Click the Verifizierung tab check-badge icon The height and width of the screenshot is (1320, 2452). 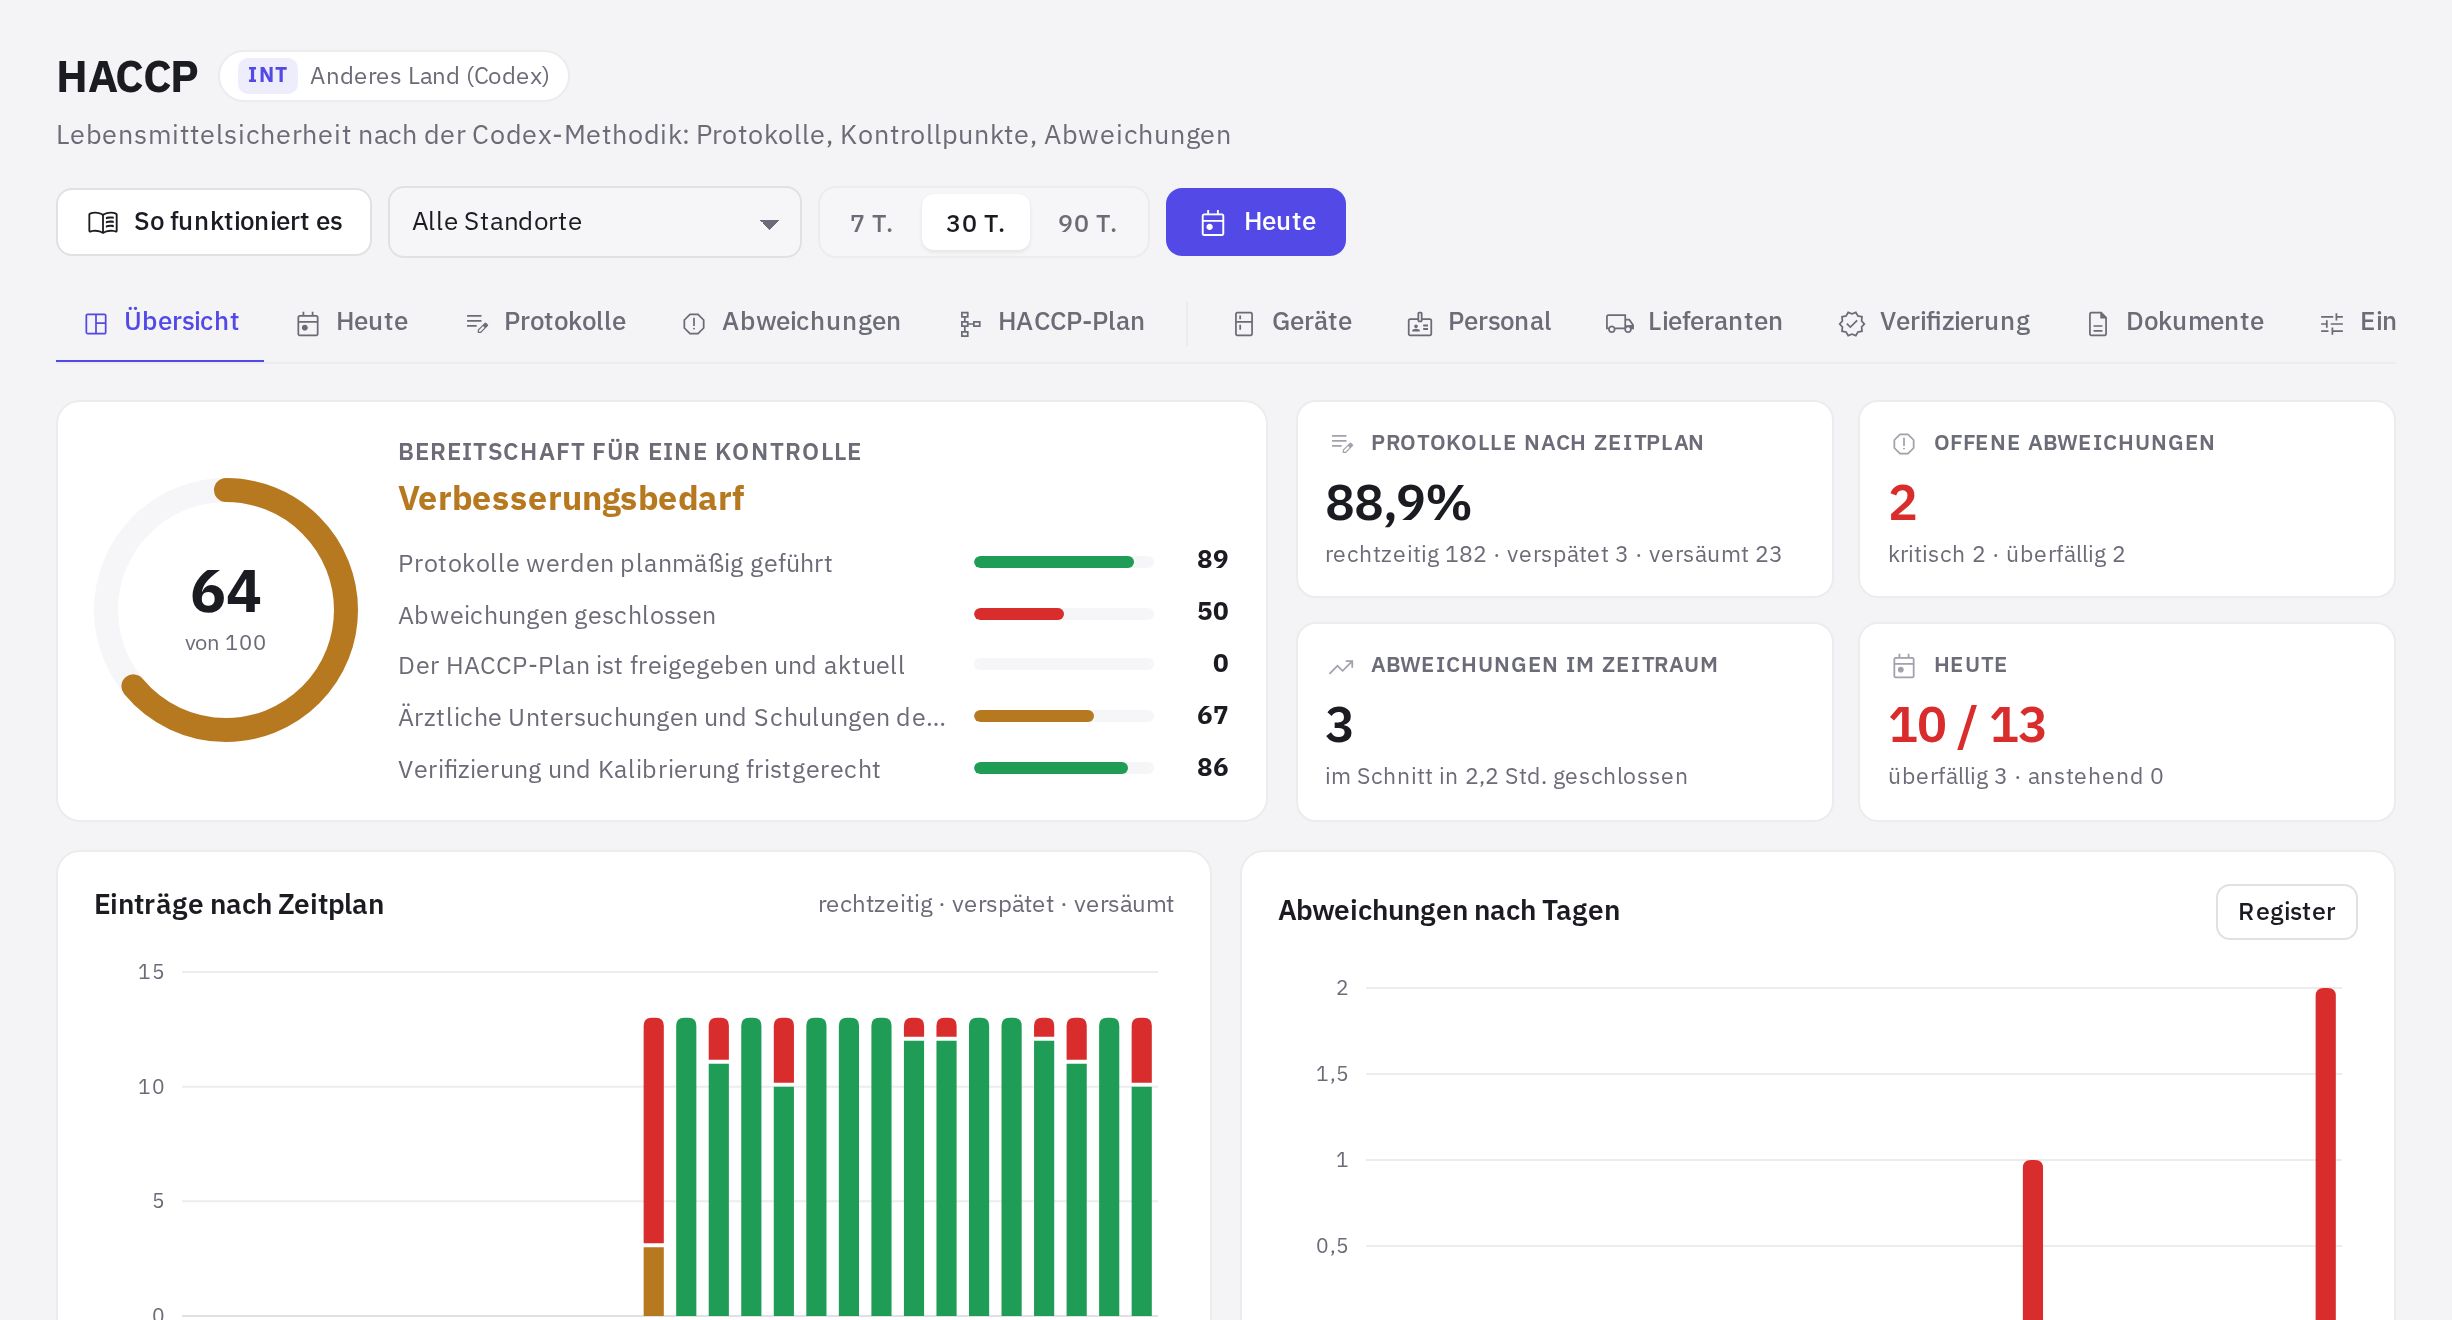(1852, 323)
